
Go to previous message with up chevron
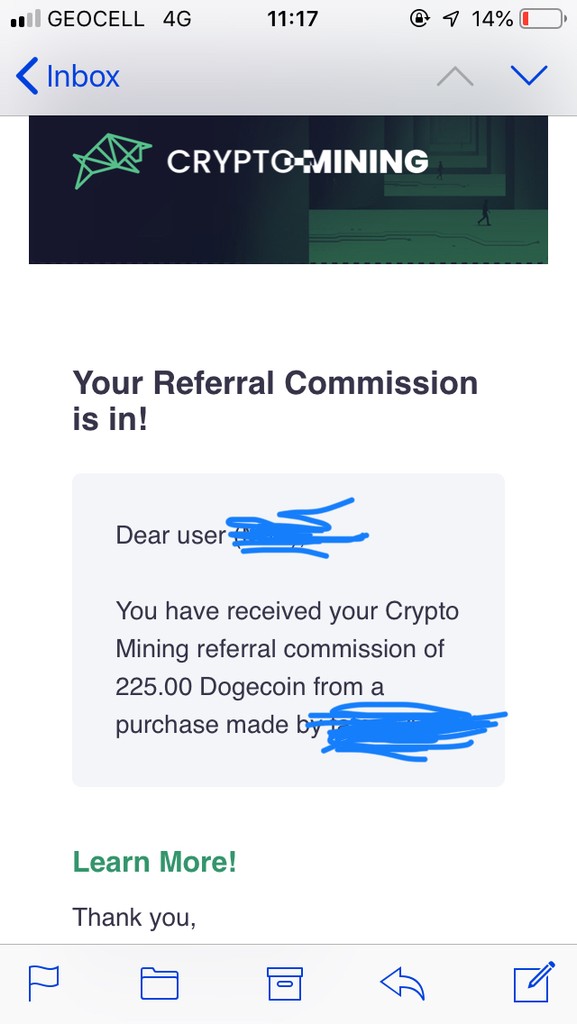coord(455,76)
